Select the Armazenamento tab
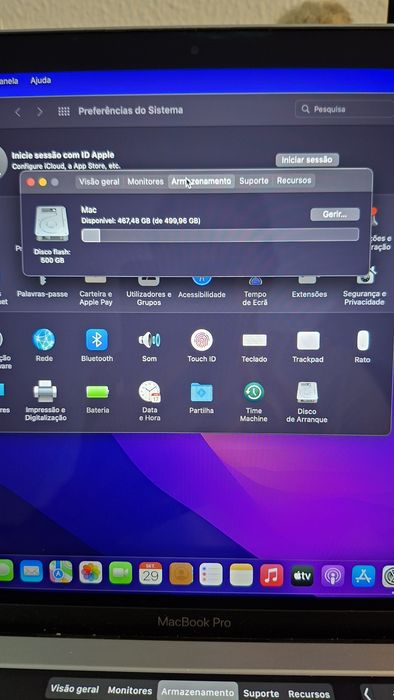Screen dimensions: 394x700 (201, 181)
